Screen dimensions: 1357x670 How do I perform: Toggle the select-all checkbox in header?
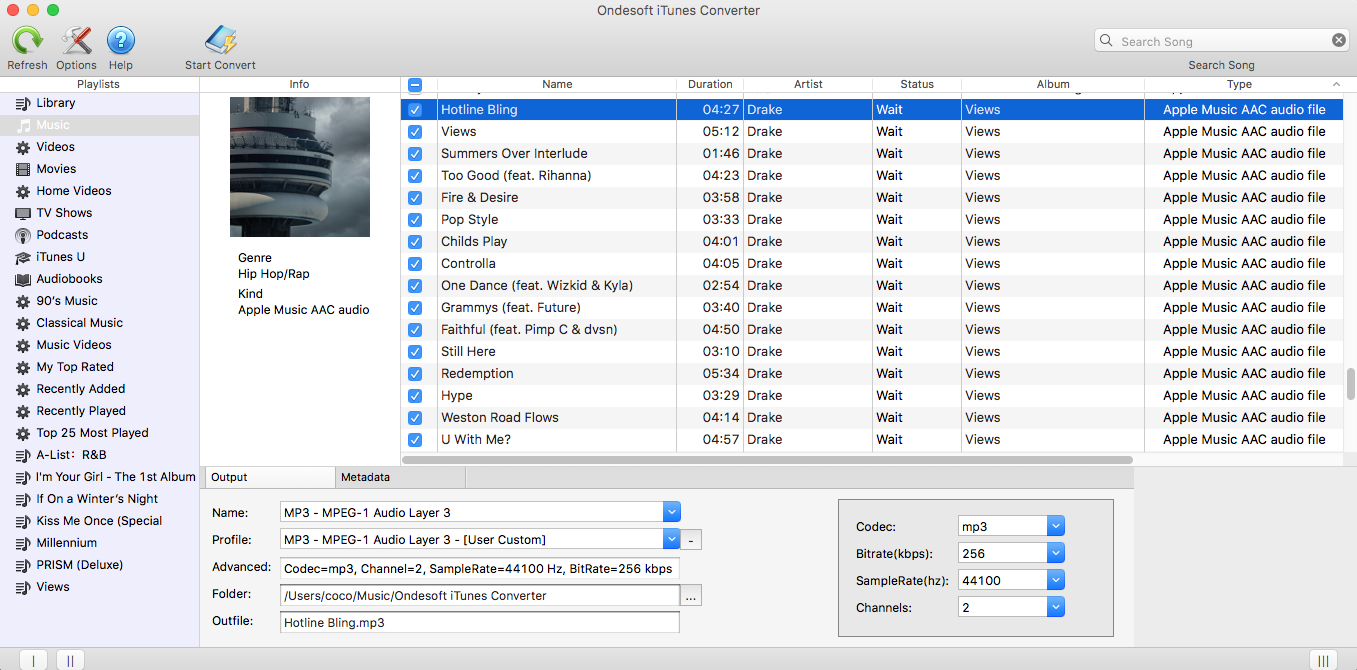click(415, 85)
